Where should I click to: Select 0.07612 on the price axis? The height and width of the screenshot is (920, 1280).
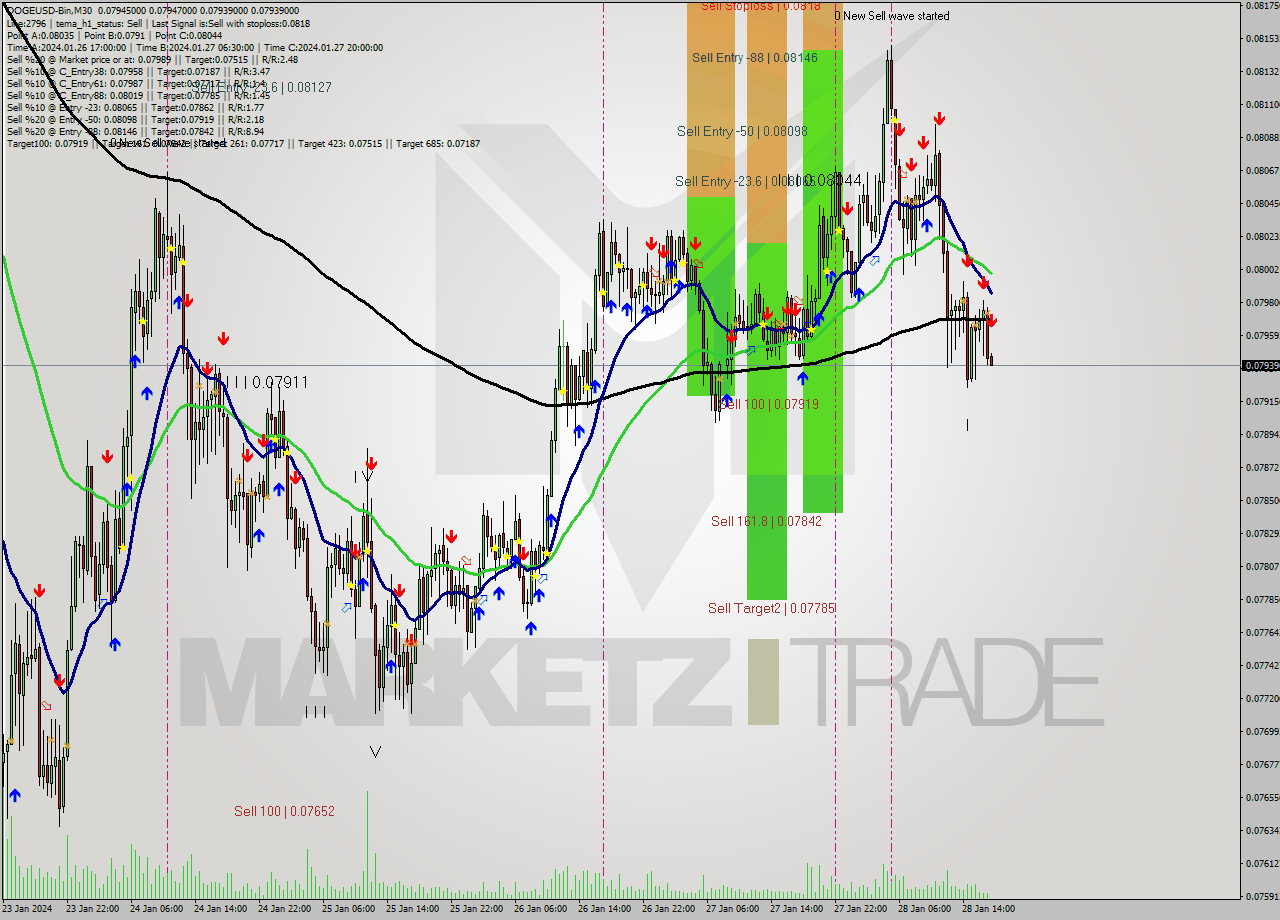[x=1262, y=863]
